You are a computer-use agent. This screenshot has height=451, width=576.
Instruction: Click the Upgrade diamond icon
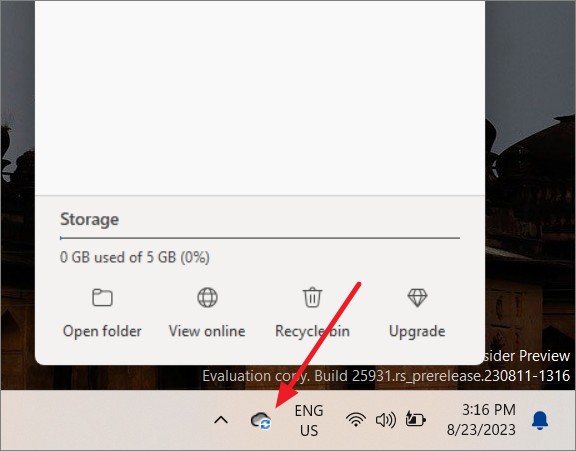[x=417, y=297]
